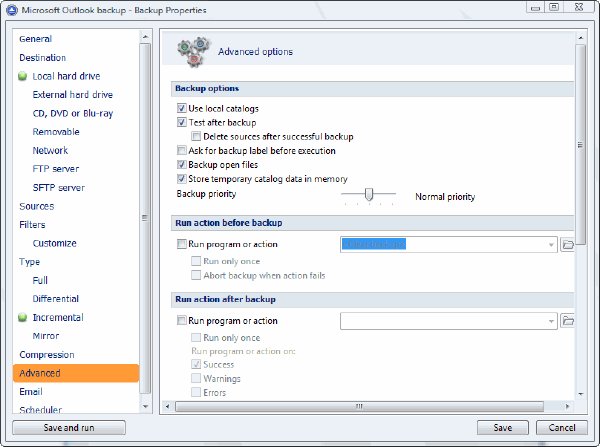Image resolution: width=600 pixels, height=447 pixels.
Task: Open the General settings page
Action: [x=36, y=39]
